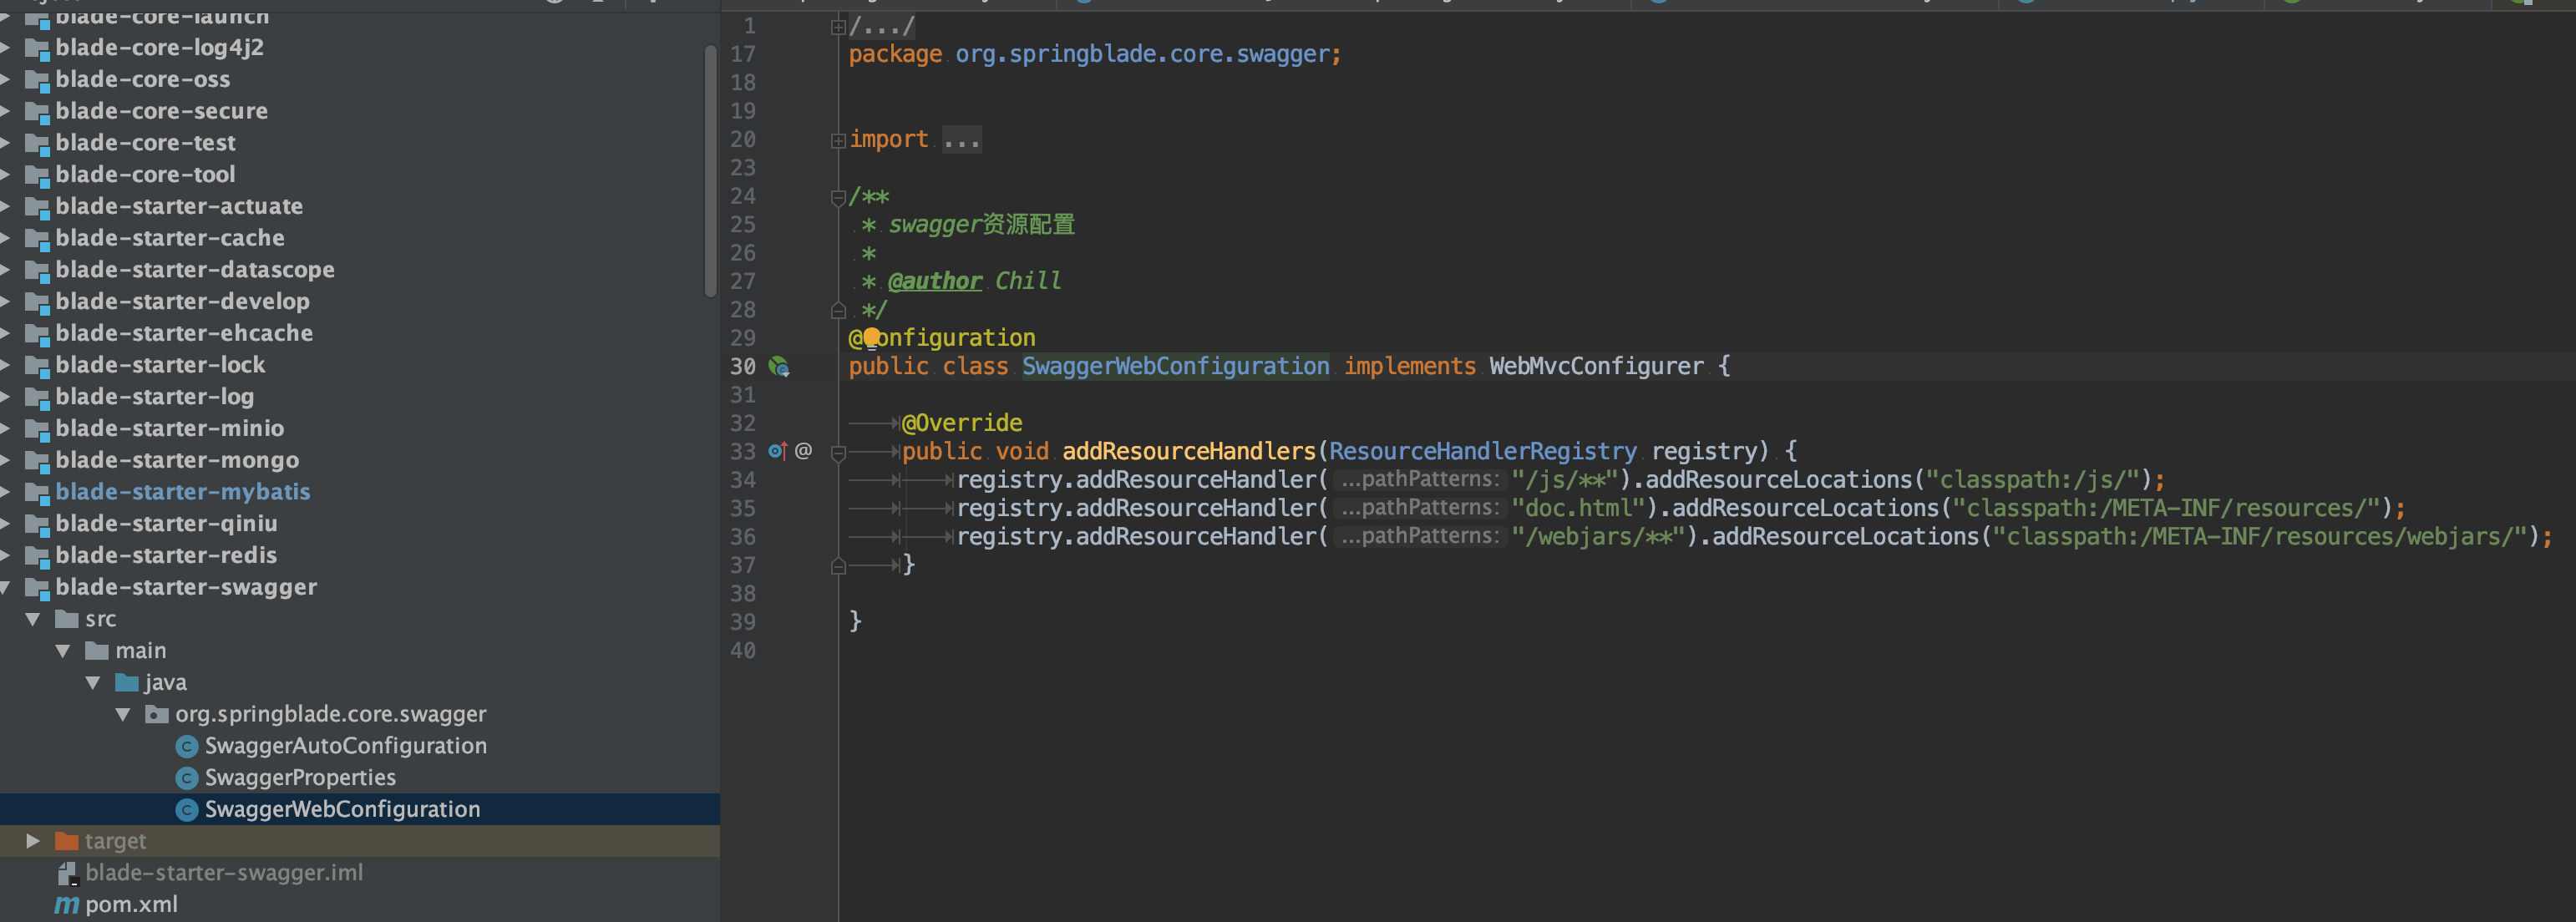
Task: Expand the blade-starter-redis module node
Action: pos(5,555)
